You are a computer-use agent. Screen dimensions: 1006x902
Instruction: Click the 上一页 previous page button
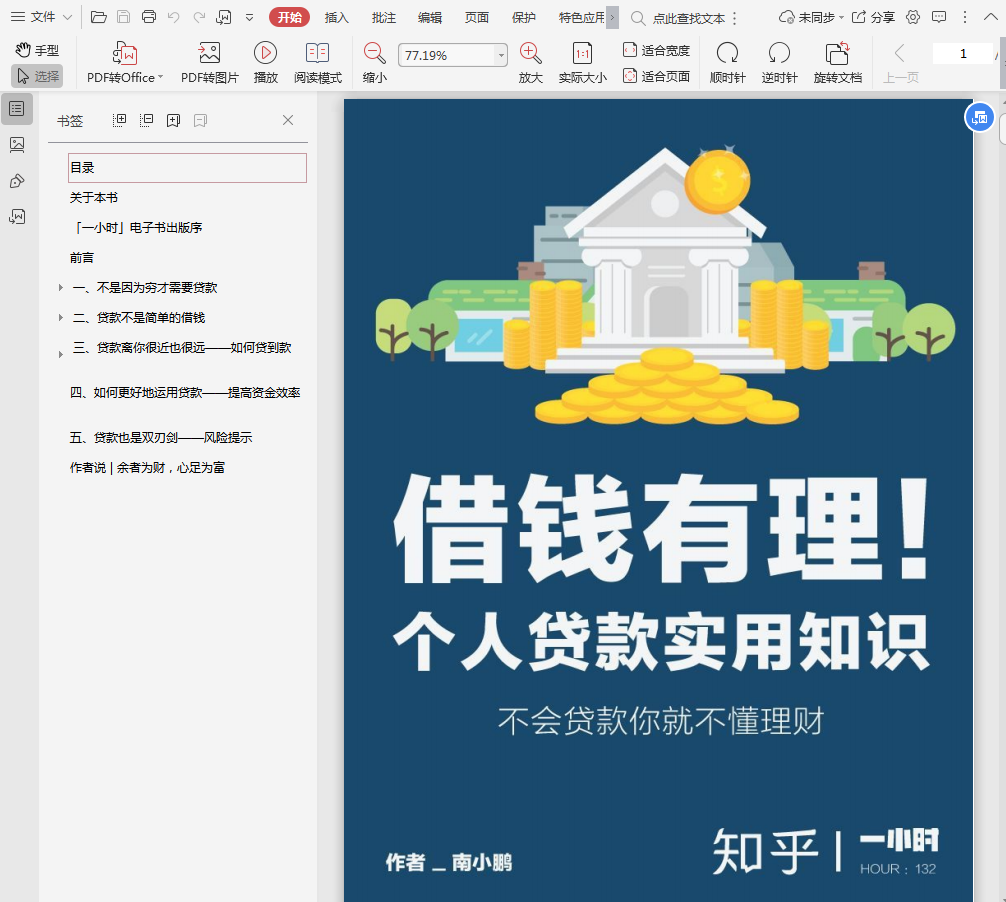click(901, 62)
